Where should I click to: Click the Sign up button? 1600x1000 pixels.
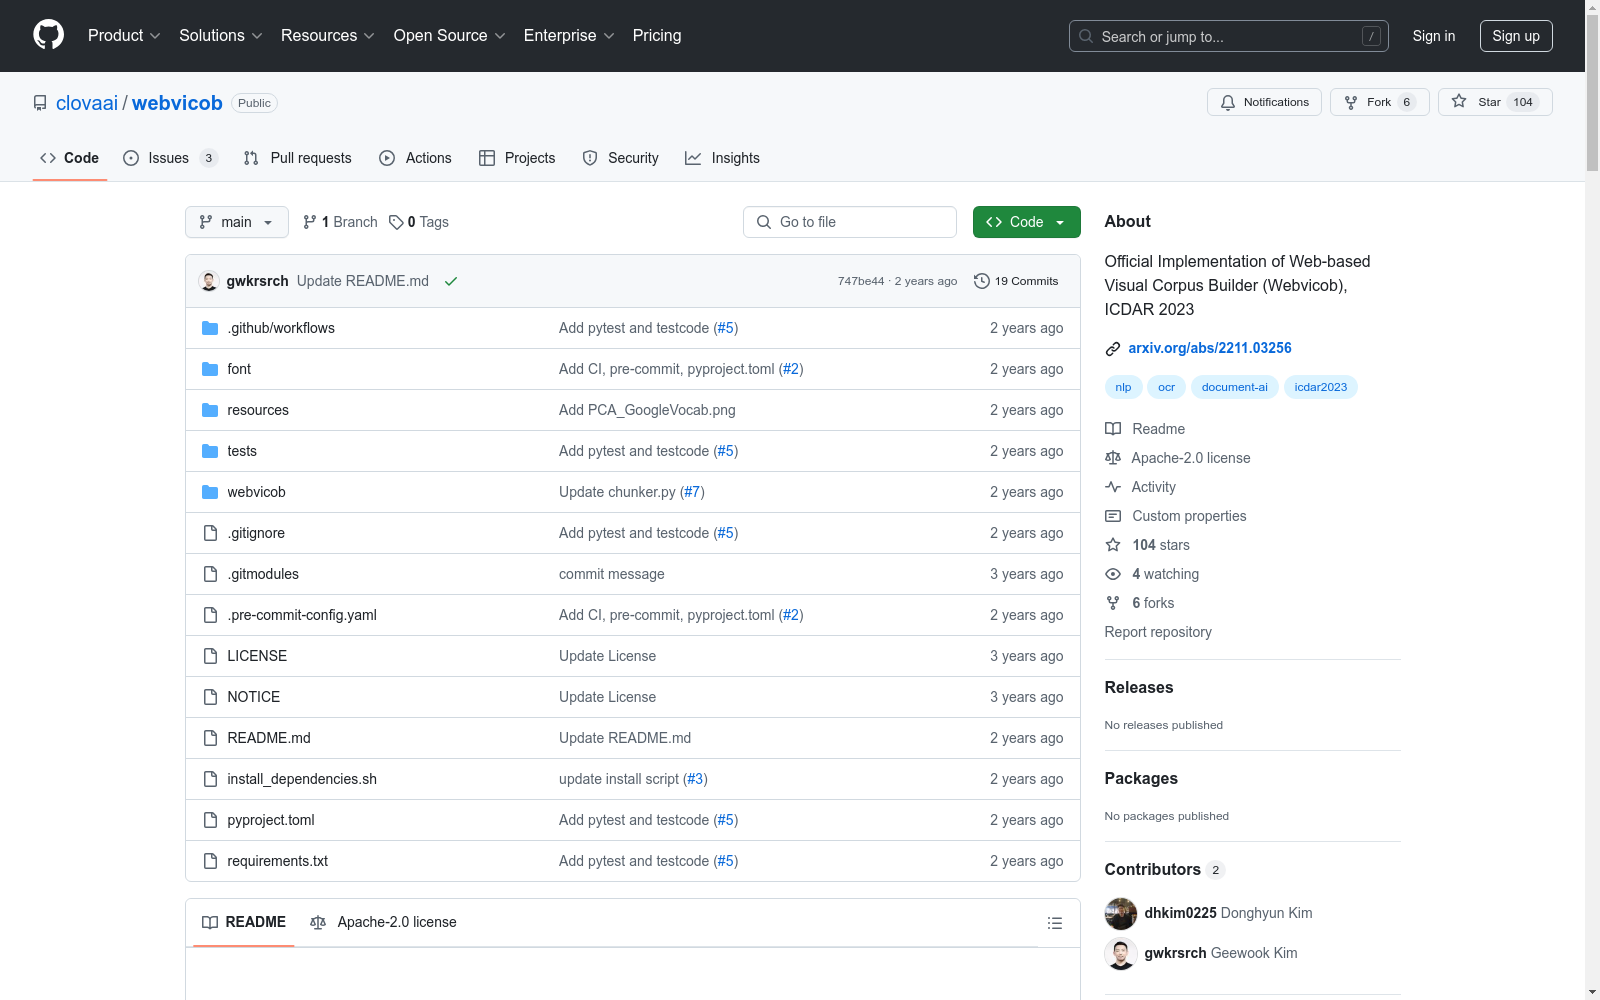1516,36
